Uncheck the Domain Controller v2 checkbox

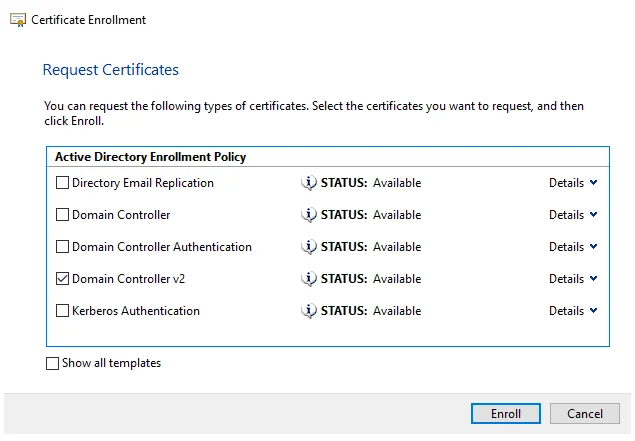[63, 279]
